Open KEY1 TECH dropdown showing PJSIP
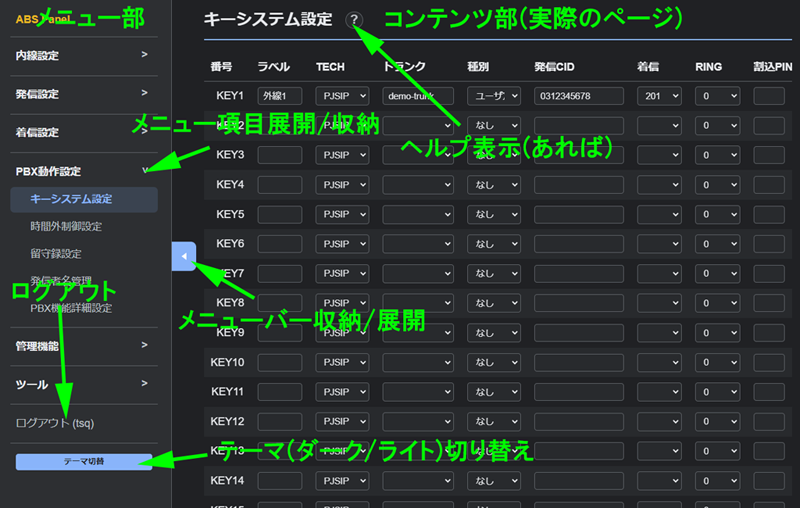800x508 pixels. pos(342,96)
